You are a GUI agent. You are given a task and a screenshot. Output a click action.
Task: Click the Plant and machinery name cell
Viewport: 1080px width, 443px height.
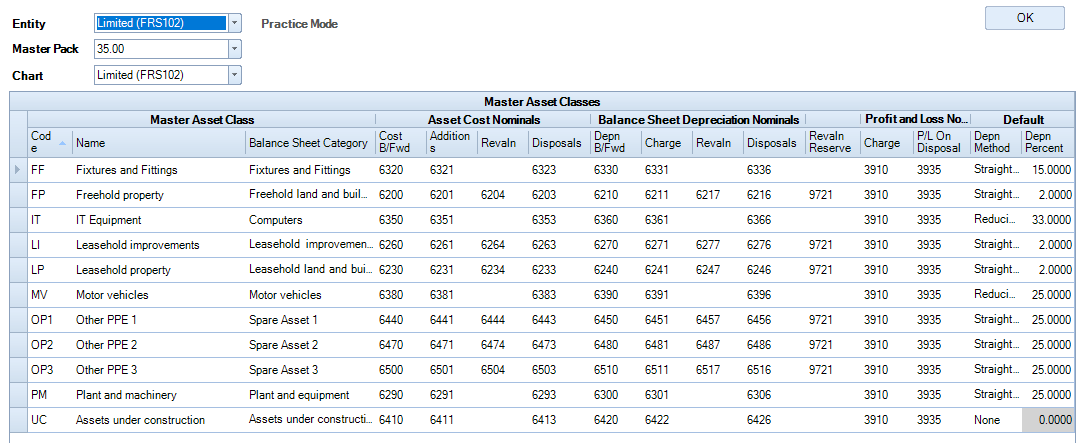coord(158,395)
